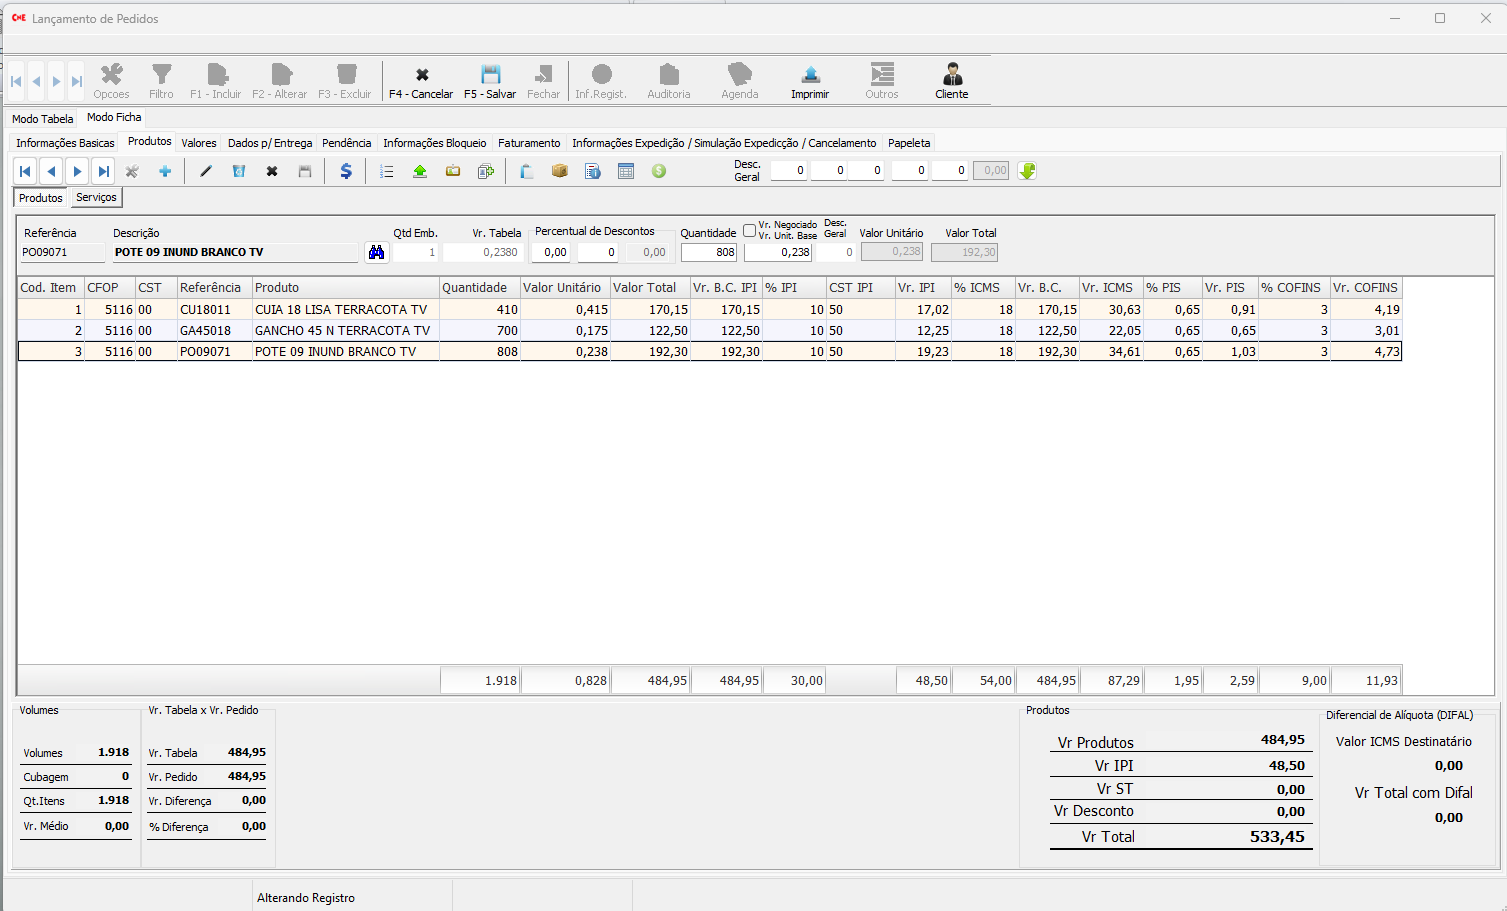Click the Quantidade input field

click(x=708, y=253)
